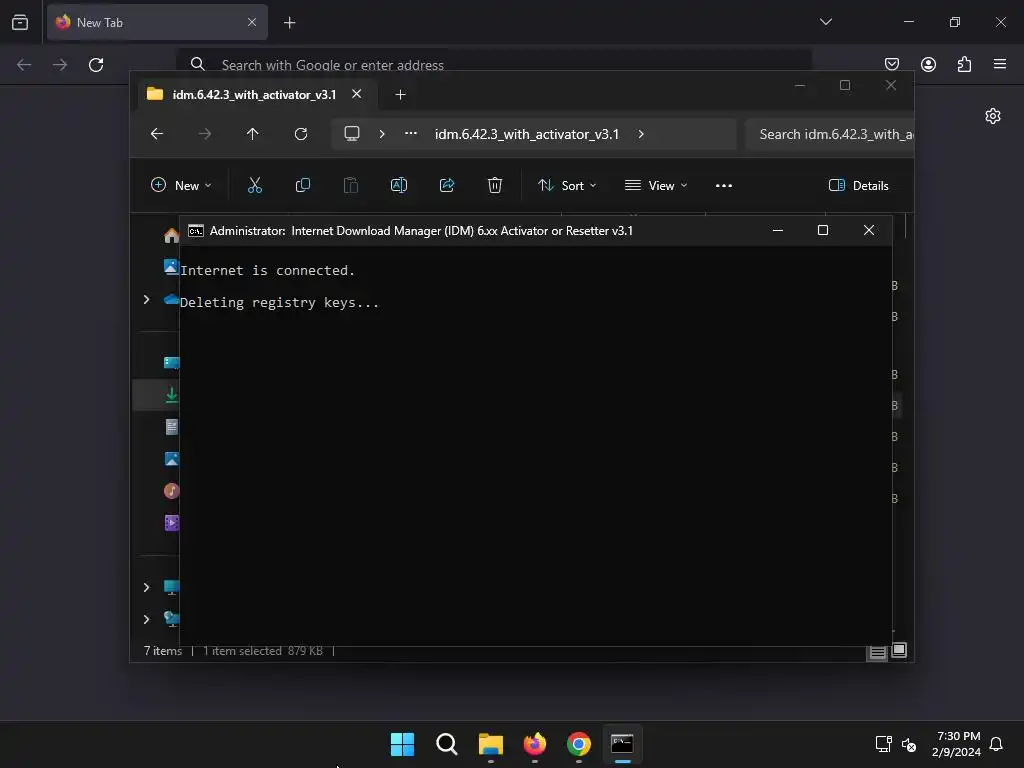Select the Firefox New Tab tab
This screenshot has width=1024, height=768.
157,22
